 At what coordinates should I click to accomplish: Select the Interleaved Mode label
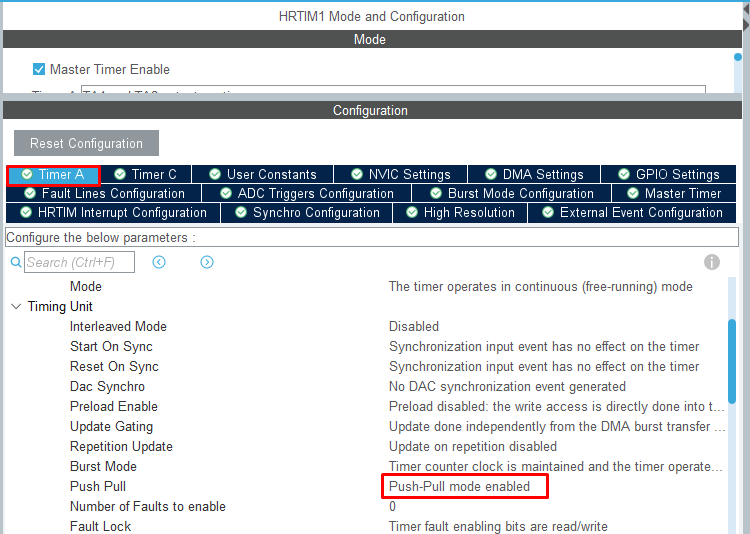(118, 327)
